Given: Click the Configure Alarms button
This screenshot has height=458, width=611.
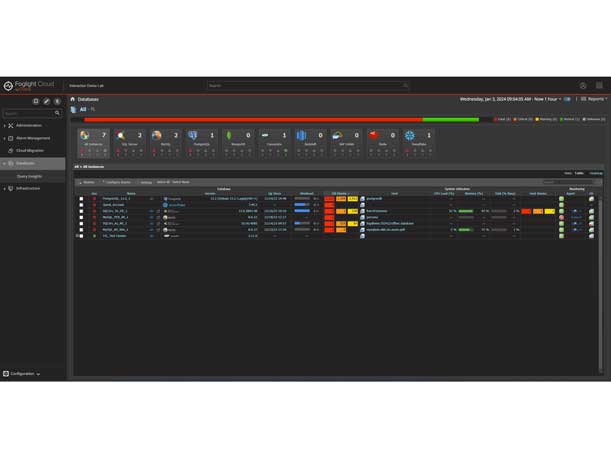Looking at the screenshot, I should 118,182.
